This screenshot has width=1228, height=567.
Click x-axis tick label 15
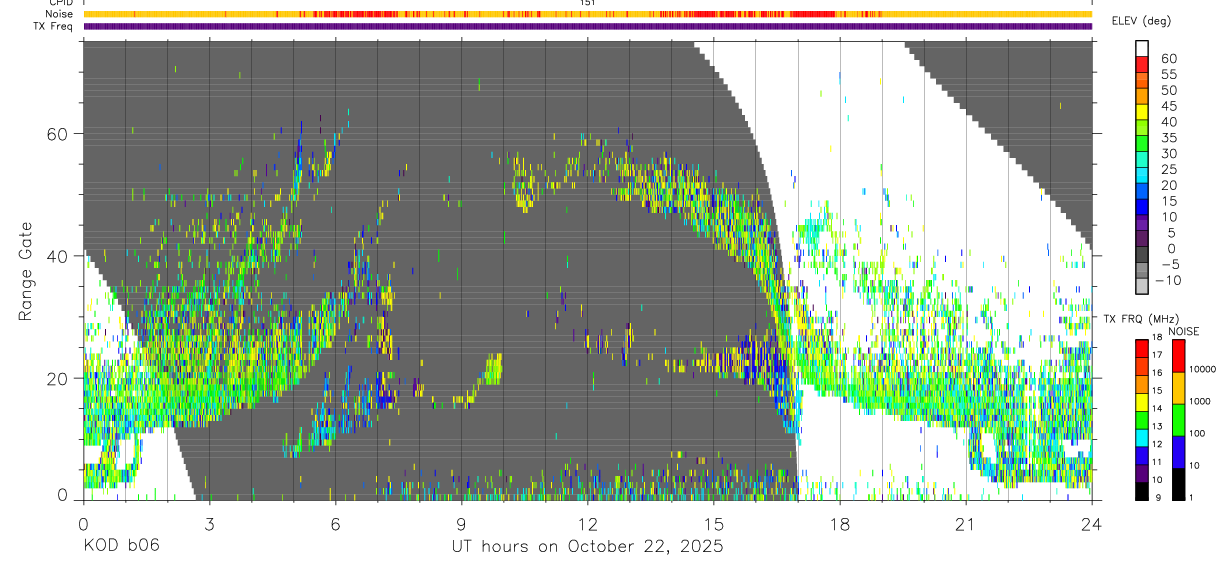click(x=714, y=523)
